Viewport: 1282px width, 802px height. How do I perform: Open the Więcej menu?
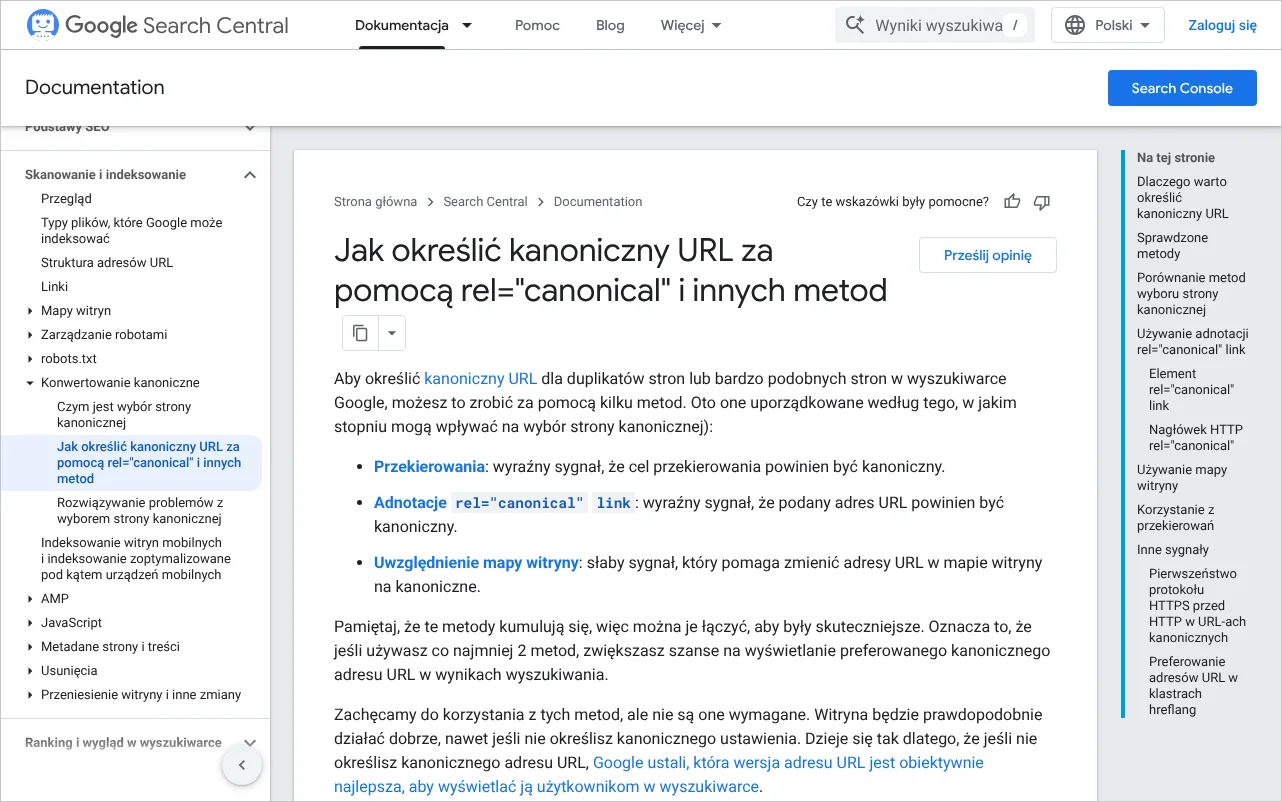691,25
